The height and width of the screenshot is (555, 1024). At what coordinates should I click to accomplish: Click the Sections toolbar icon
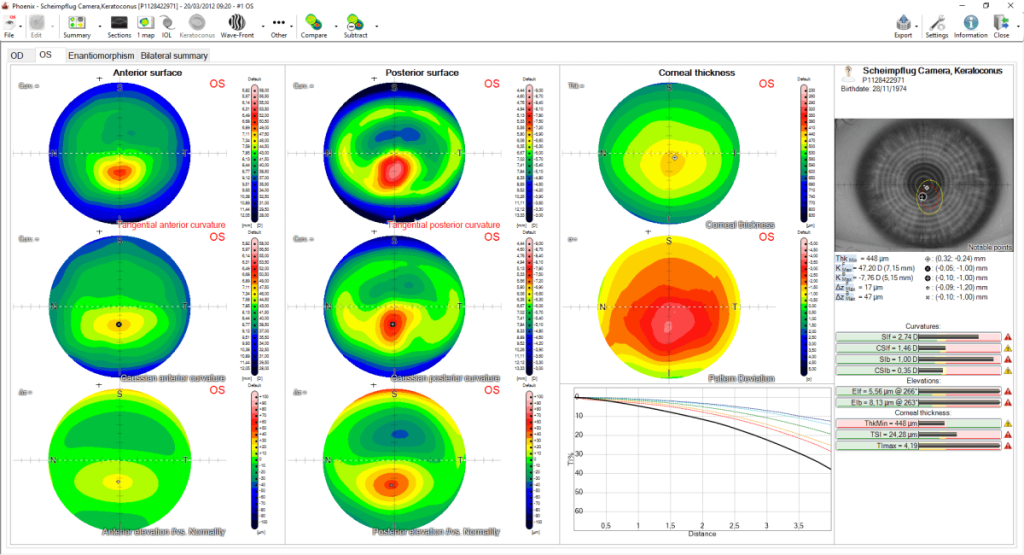pyautogui.click(x=119, y=22)
